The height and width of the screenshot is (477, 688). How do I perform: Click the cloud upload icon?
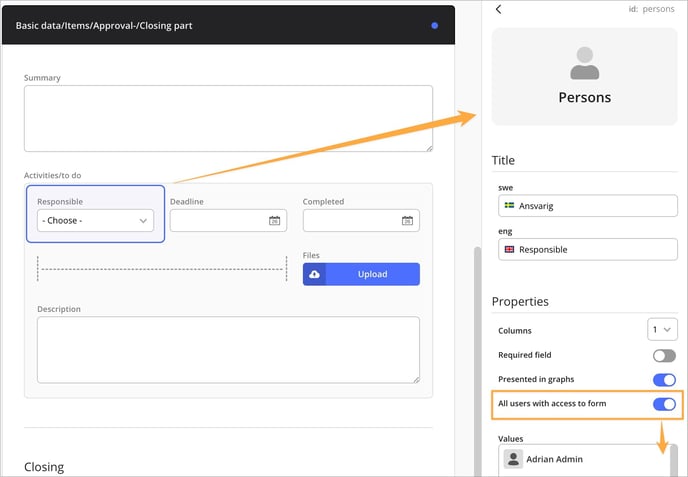click(x=314, y=274)
